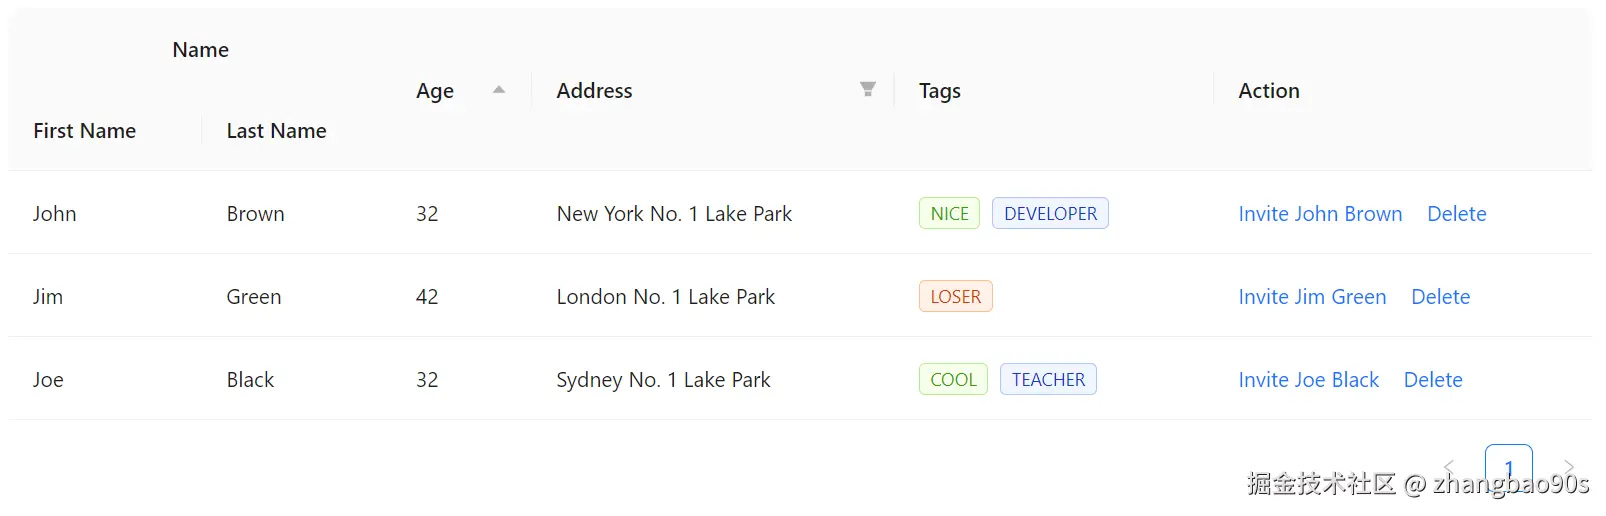Click the First Name column header
This screenshot has width=1606, height=516.
[85, 131]
